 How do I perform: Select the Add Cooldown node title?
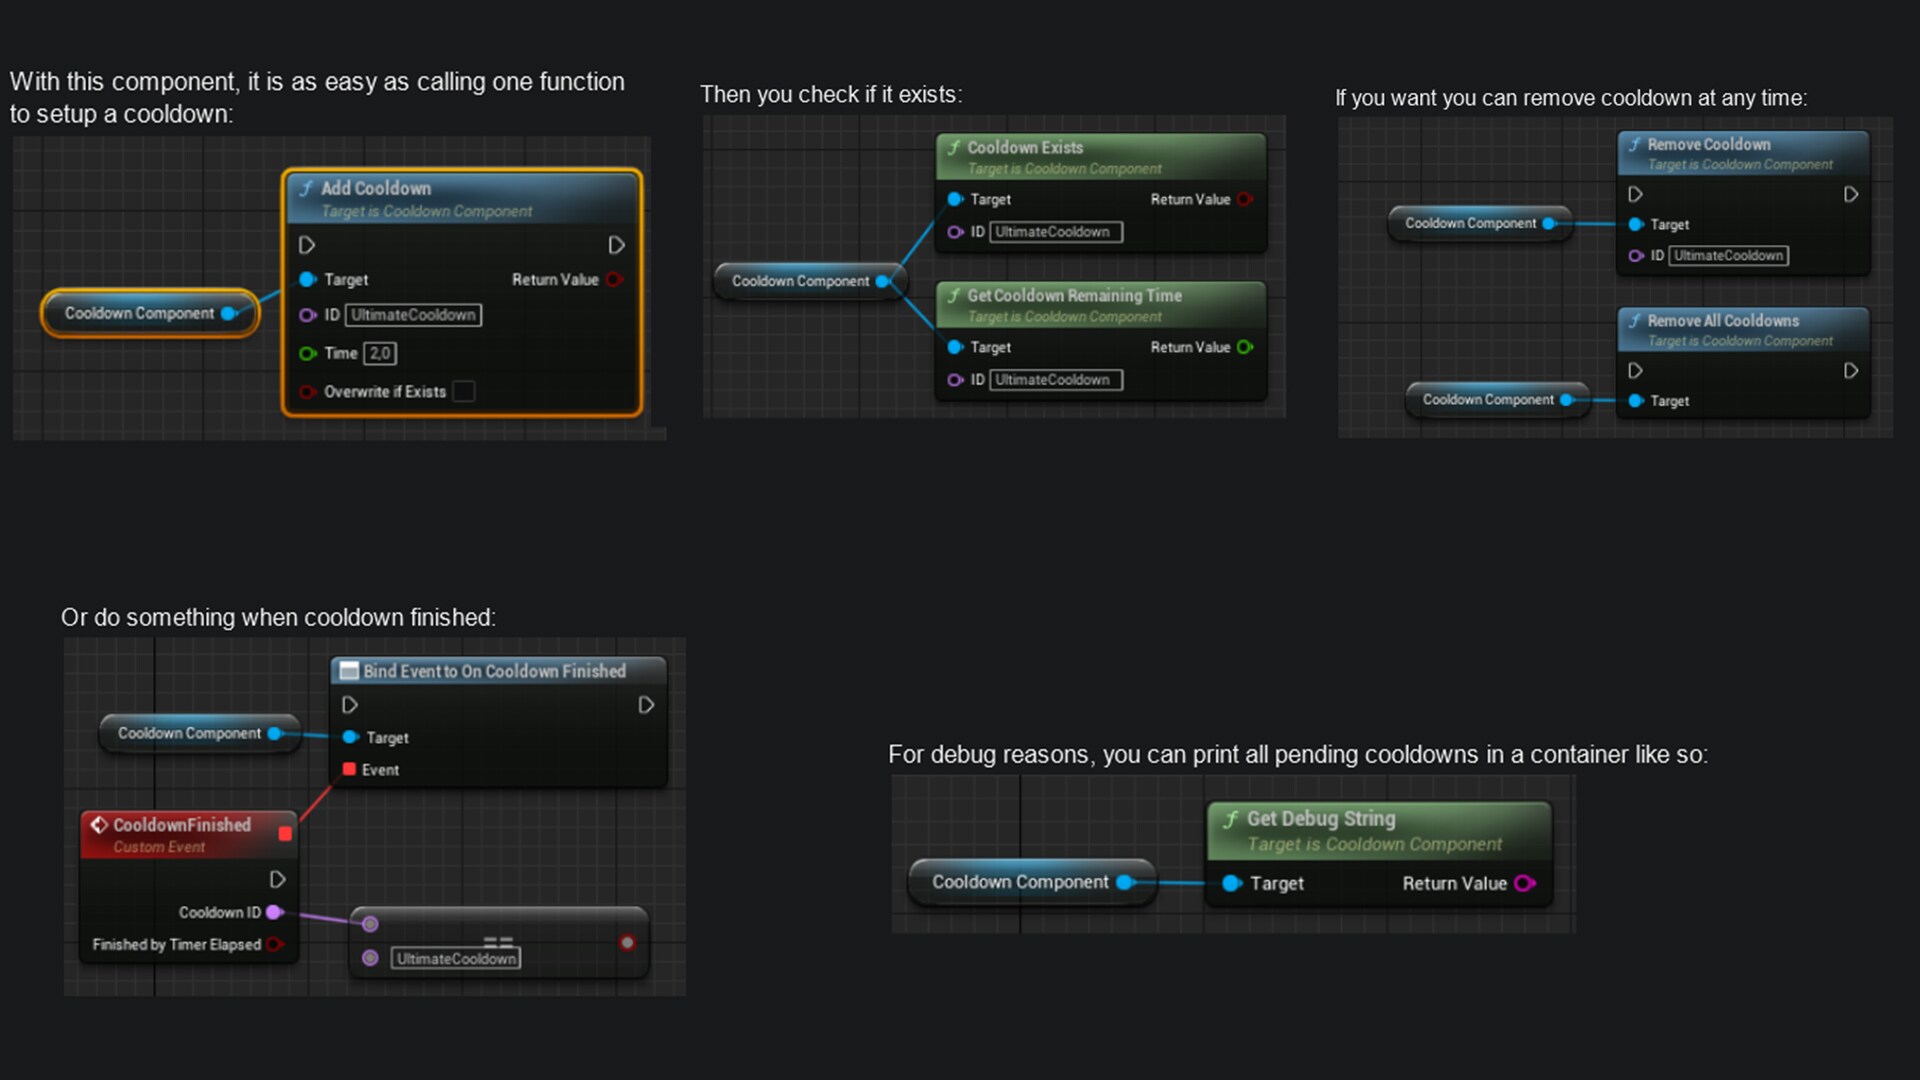[376, 188]
